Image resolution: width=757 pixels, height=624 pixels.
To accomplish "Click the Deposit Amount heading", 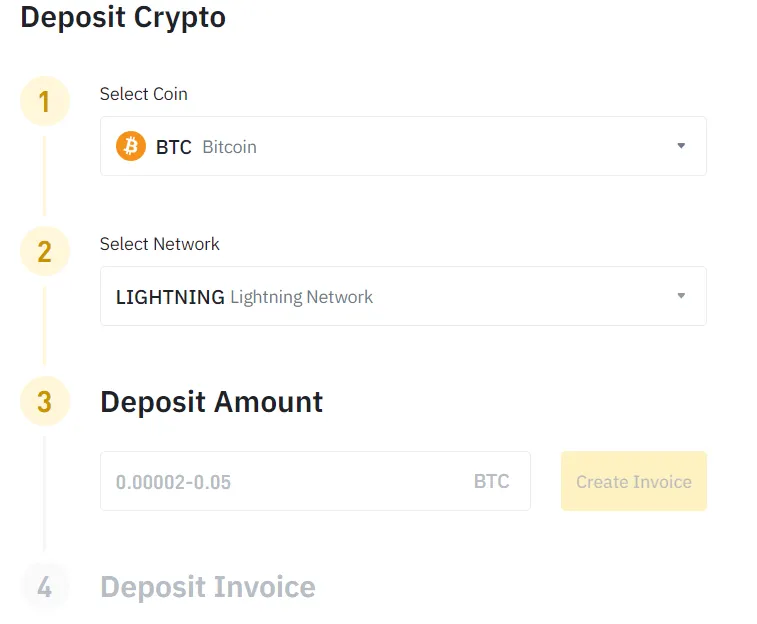I will tap(212, 402).
